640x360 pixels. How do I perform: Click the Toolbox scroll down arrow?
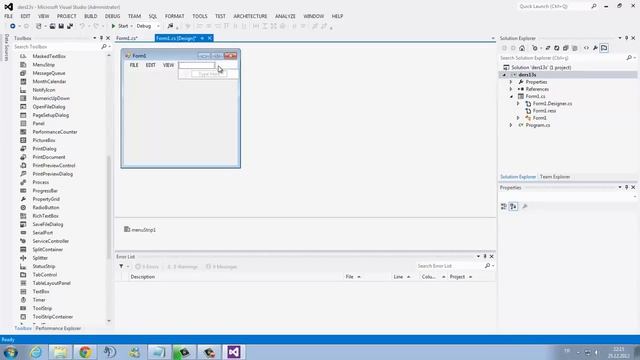click(109, 321)
